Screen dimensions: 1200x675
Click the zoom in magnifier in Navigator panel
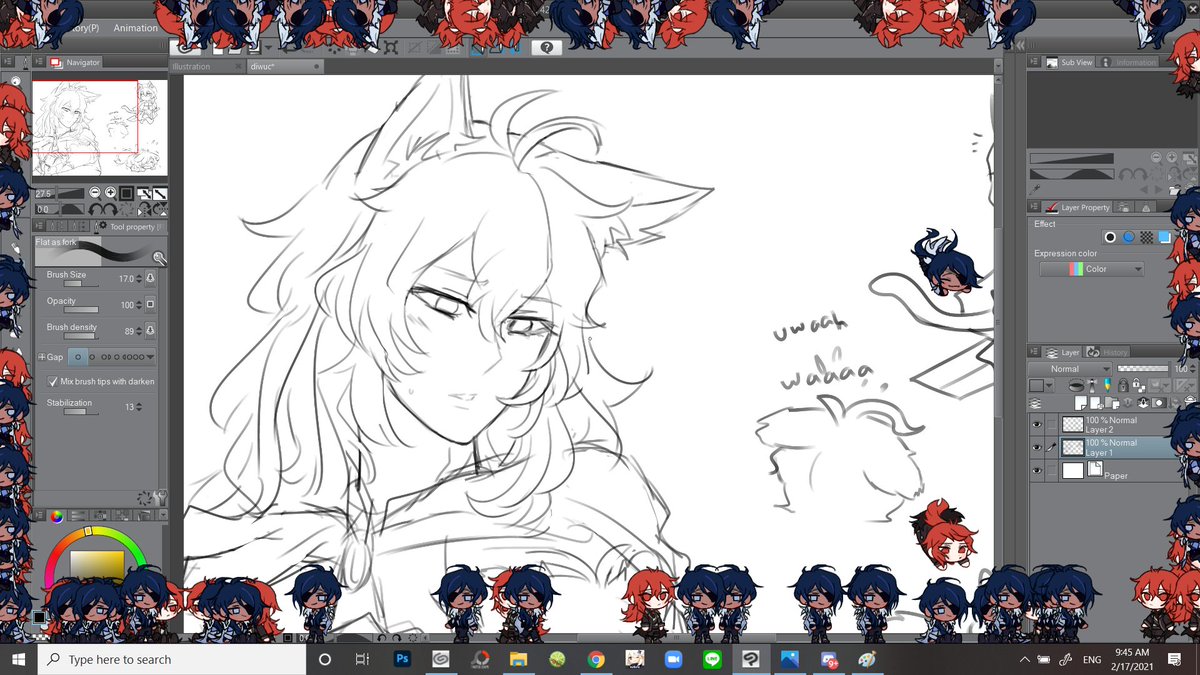(x=110, y=191)
